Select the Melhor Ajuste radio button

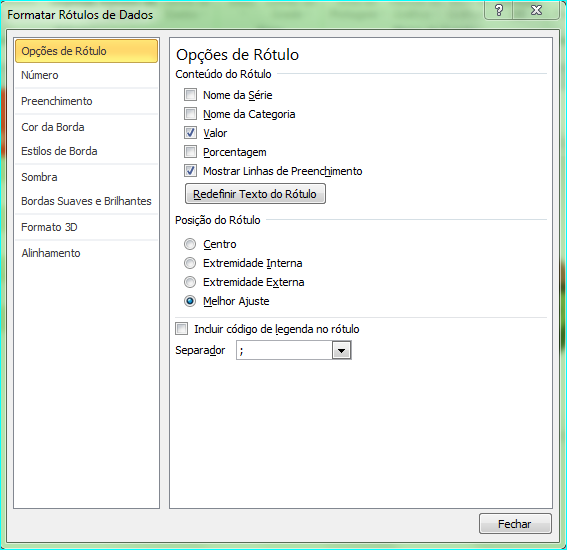pos(190,301)
